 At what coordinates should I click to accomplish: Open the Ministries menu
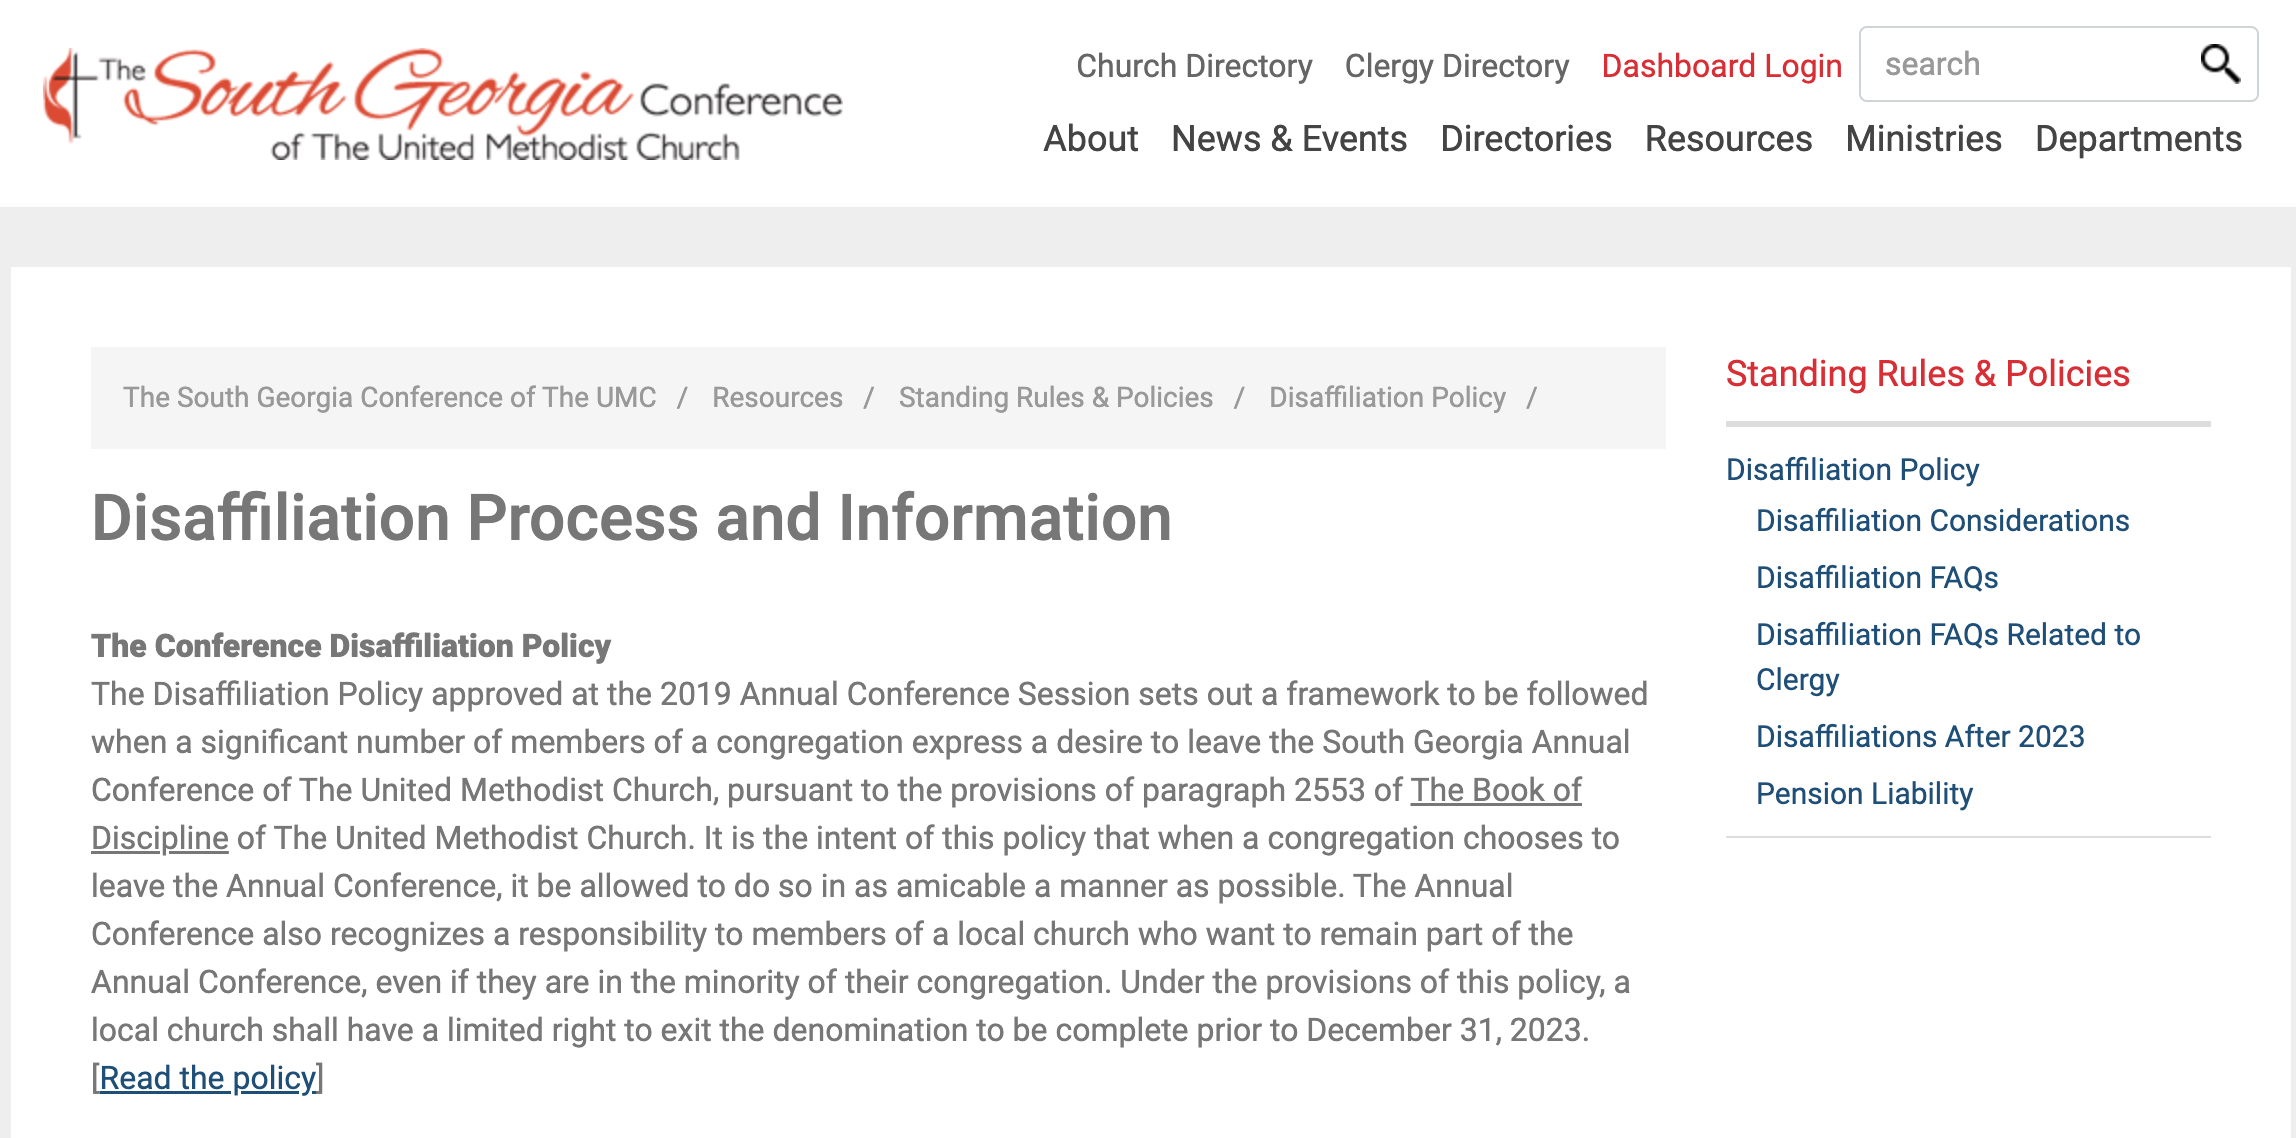(1923, 139)
